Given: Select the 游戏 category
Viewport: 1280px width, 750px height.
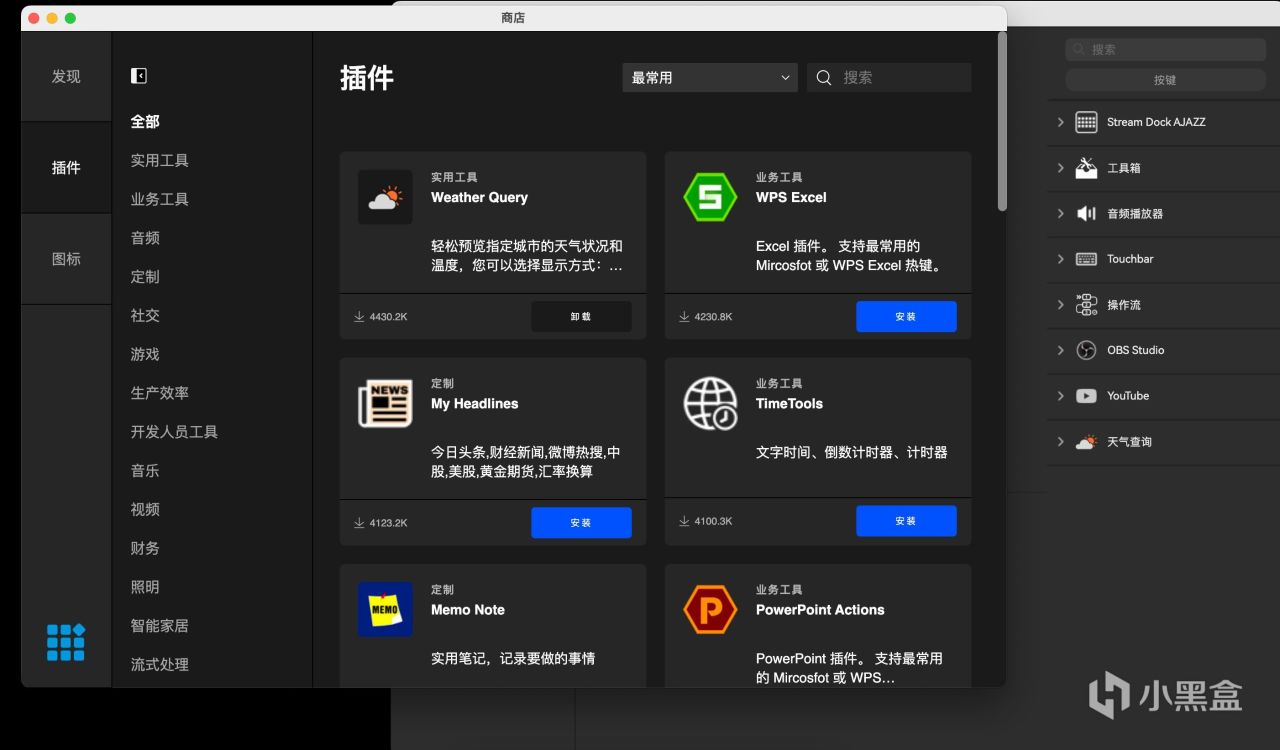Looking at the screenshot, I should pos(145,354).
